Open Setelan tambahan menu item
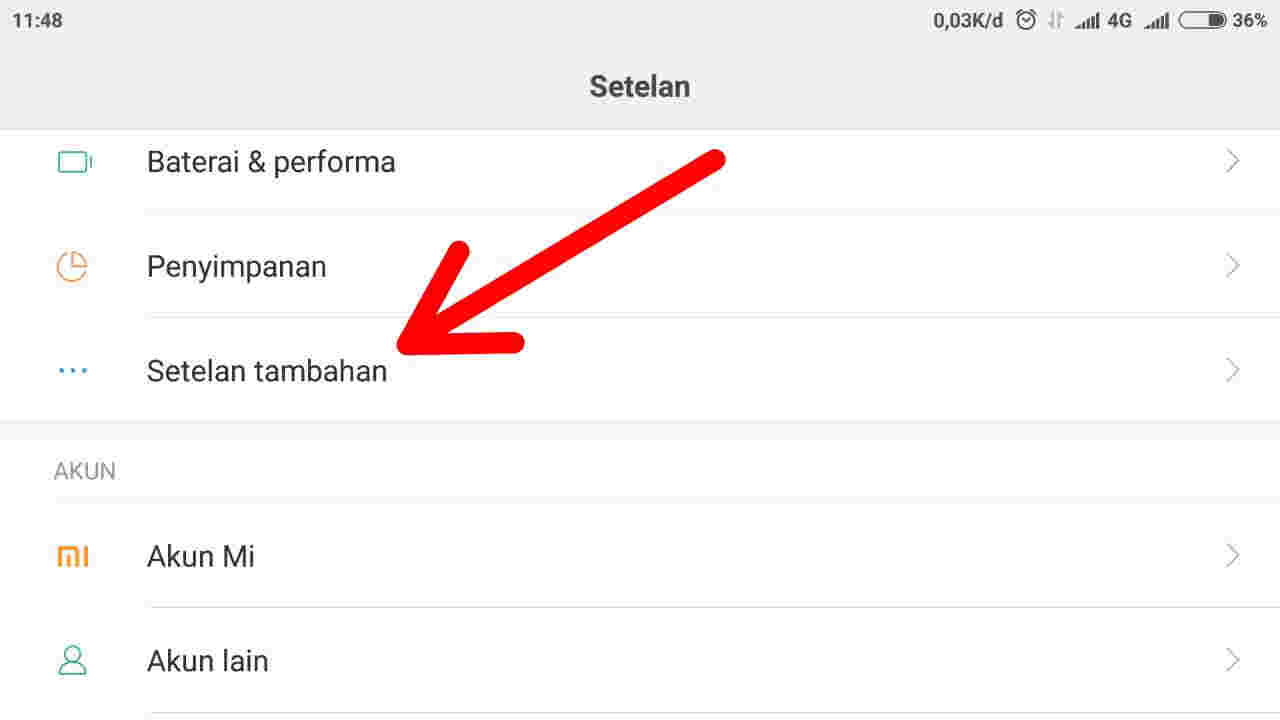Screen dimensions: 1280x720 (x=267, y=372)
